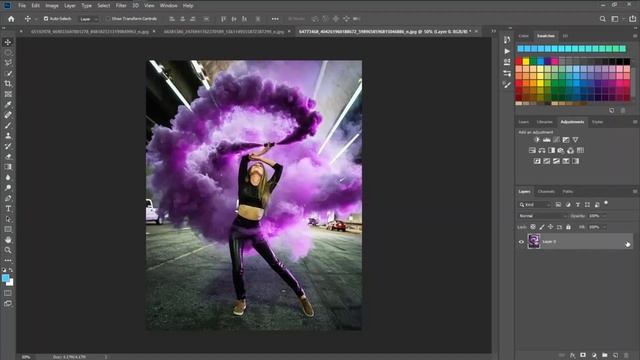Open the Layers panel flyout menu
Image resolution: width=640 pixels, height=360 pixels.
click(x=635, y=191)
